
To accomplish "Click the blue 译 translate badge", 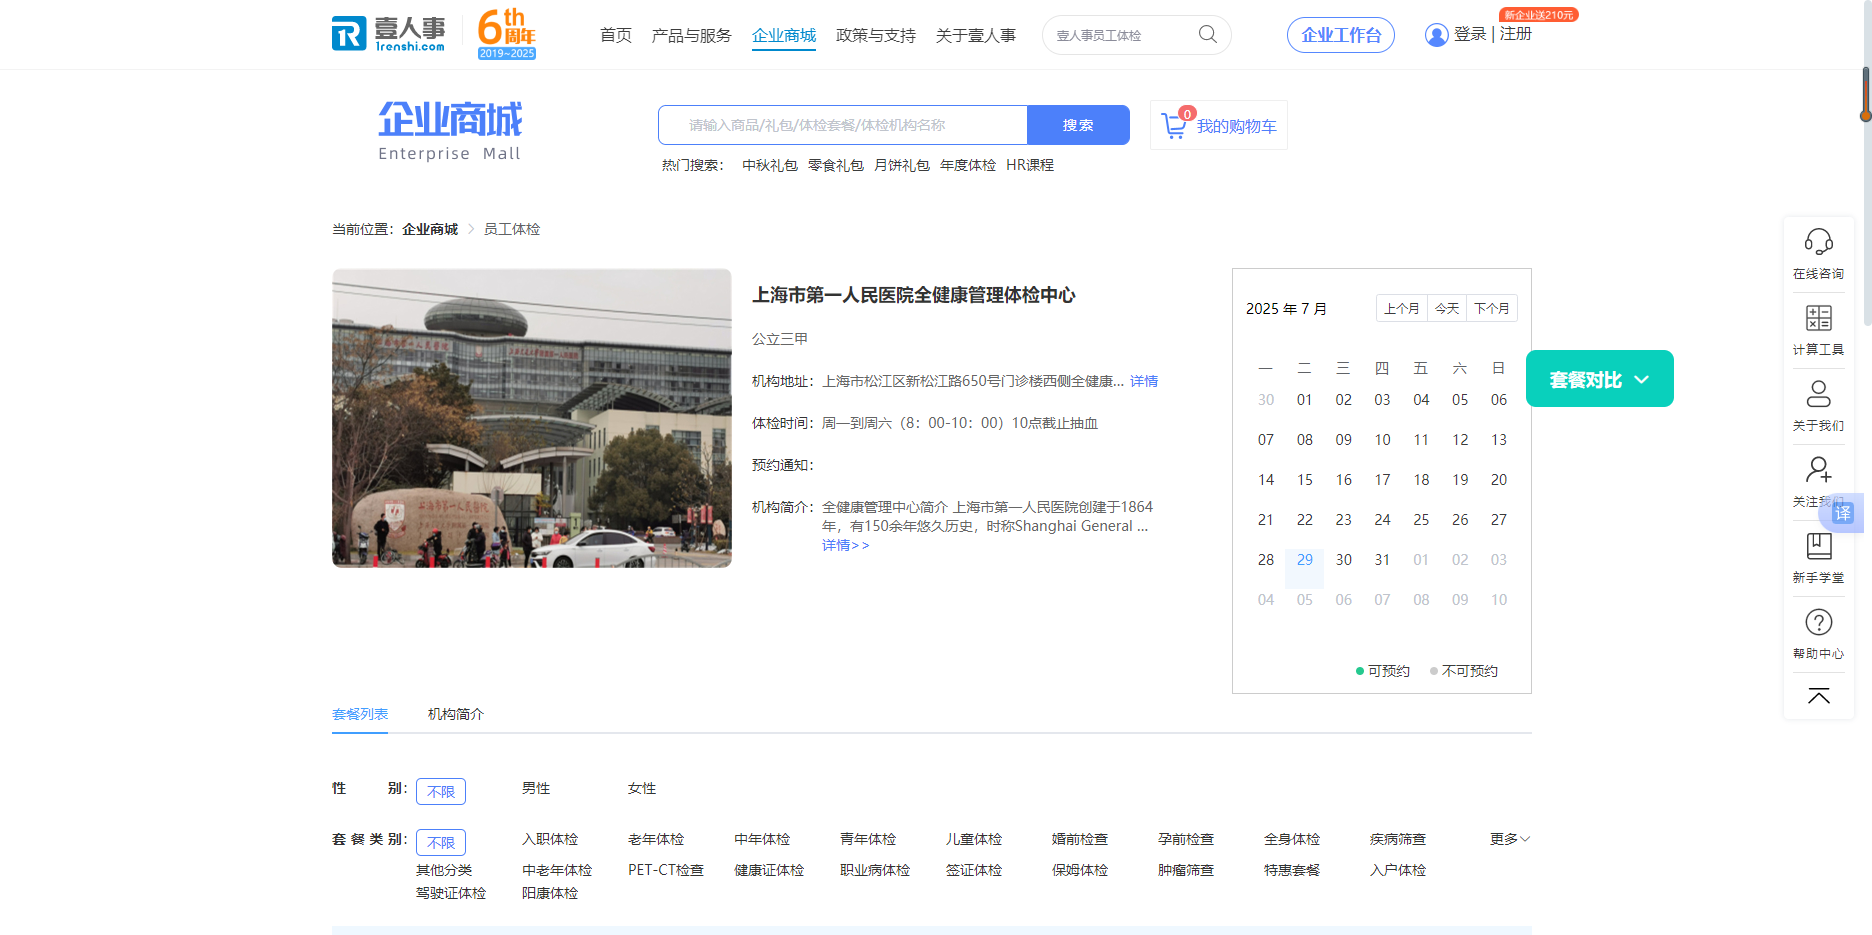I will 1843,513.
